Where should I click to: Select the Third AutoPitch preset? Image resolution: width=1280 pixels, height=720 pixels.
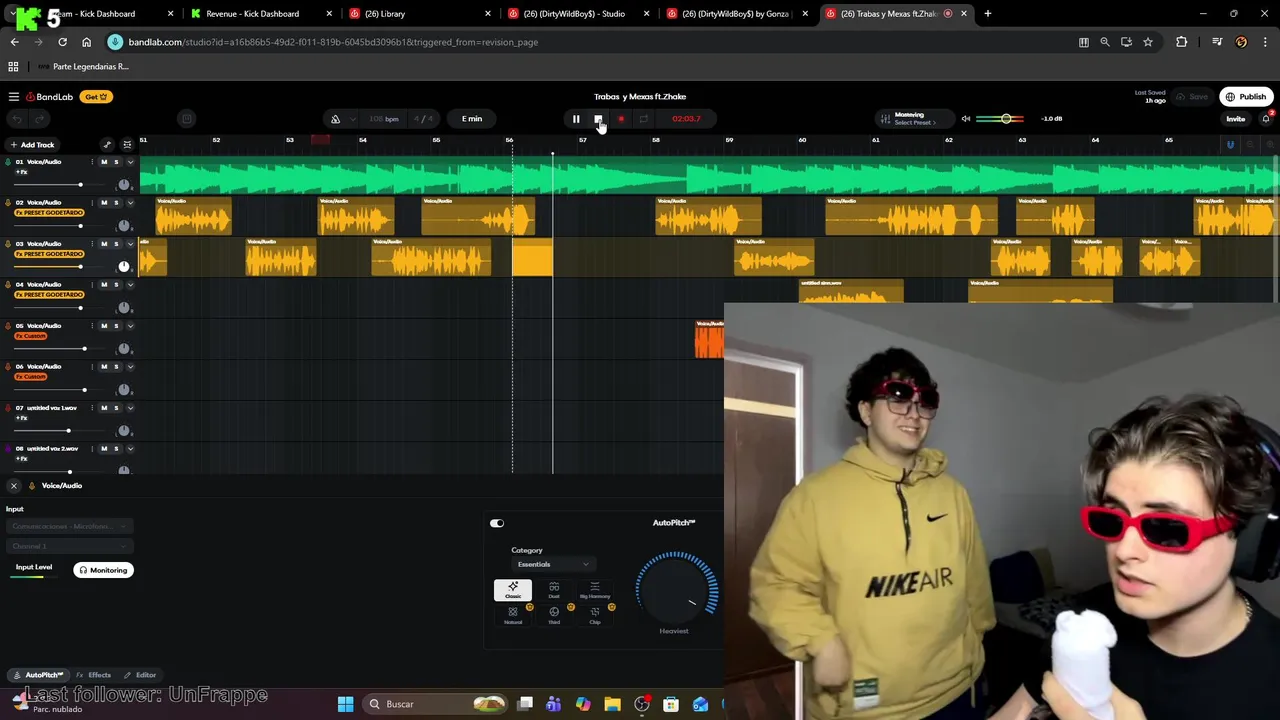click(554, 615)
